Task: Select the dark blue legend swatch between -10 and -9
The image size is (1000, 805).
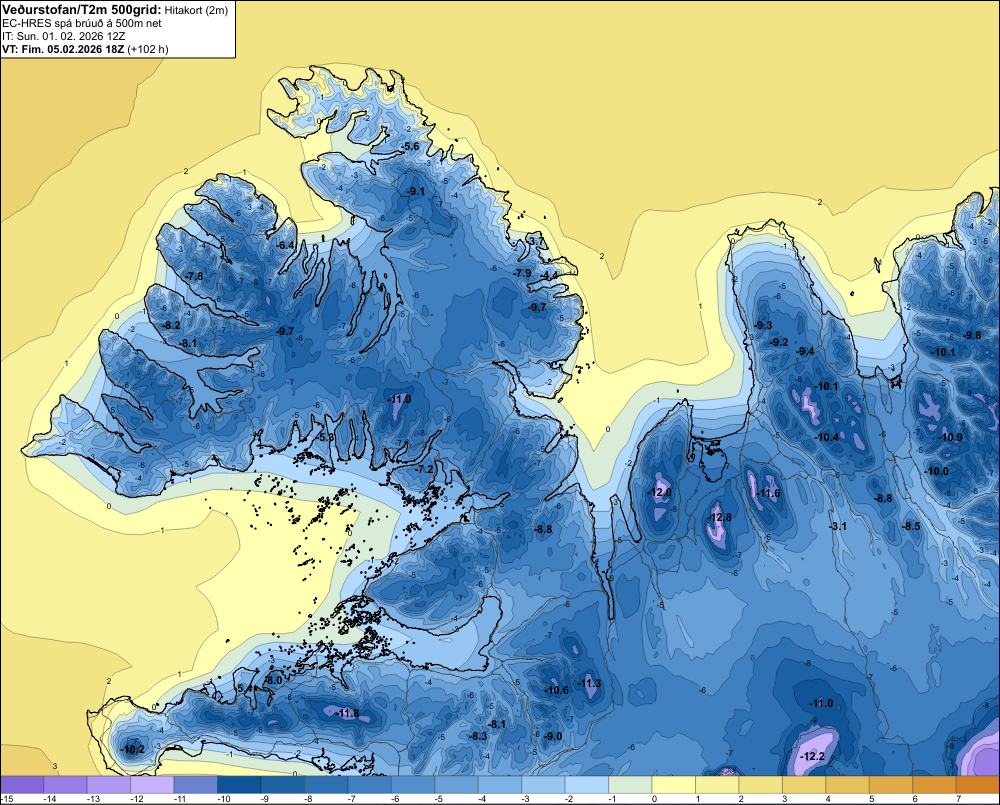Action: point(239,785)
